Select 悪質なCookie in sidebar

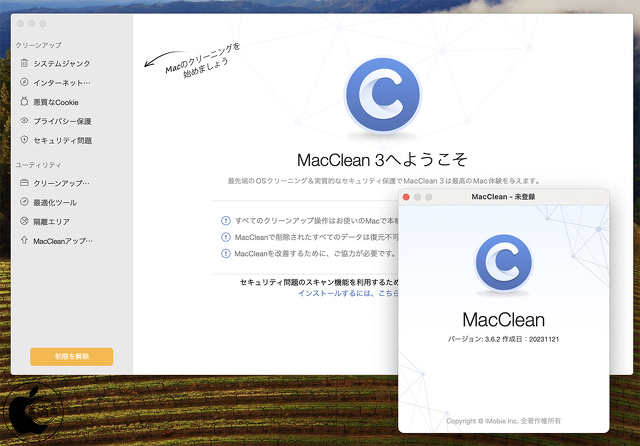tap(55, 102)
